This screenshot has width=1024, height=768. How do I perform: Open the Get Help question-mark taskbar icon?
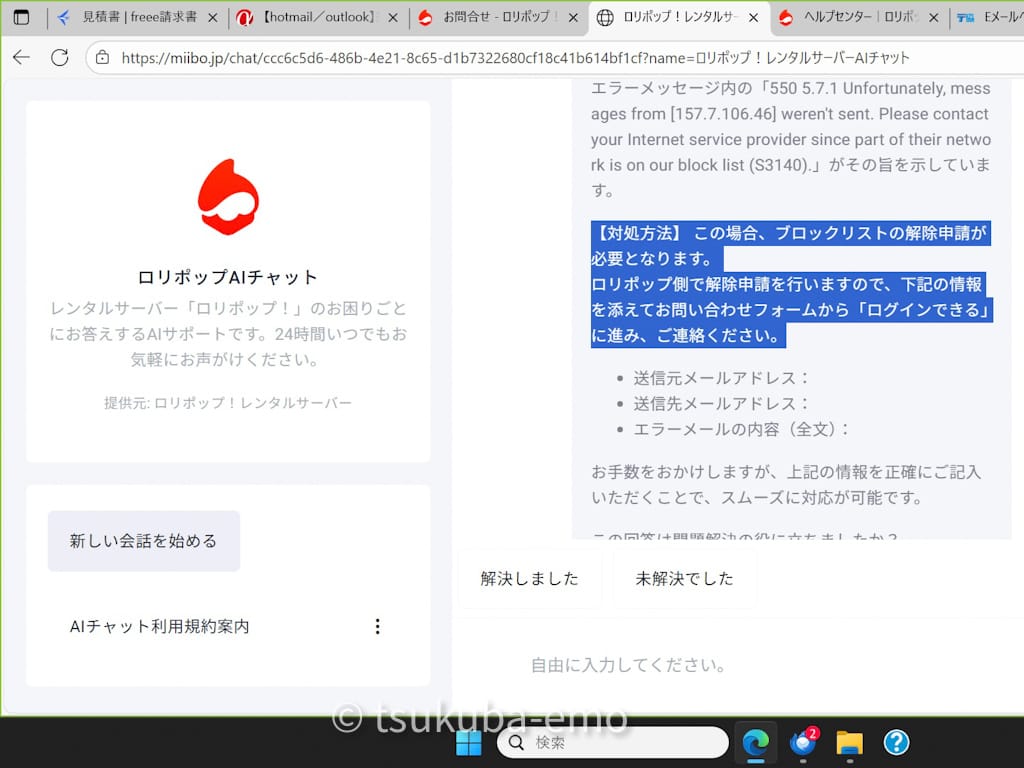(895, 742)
